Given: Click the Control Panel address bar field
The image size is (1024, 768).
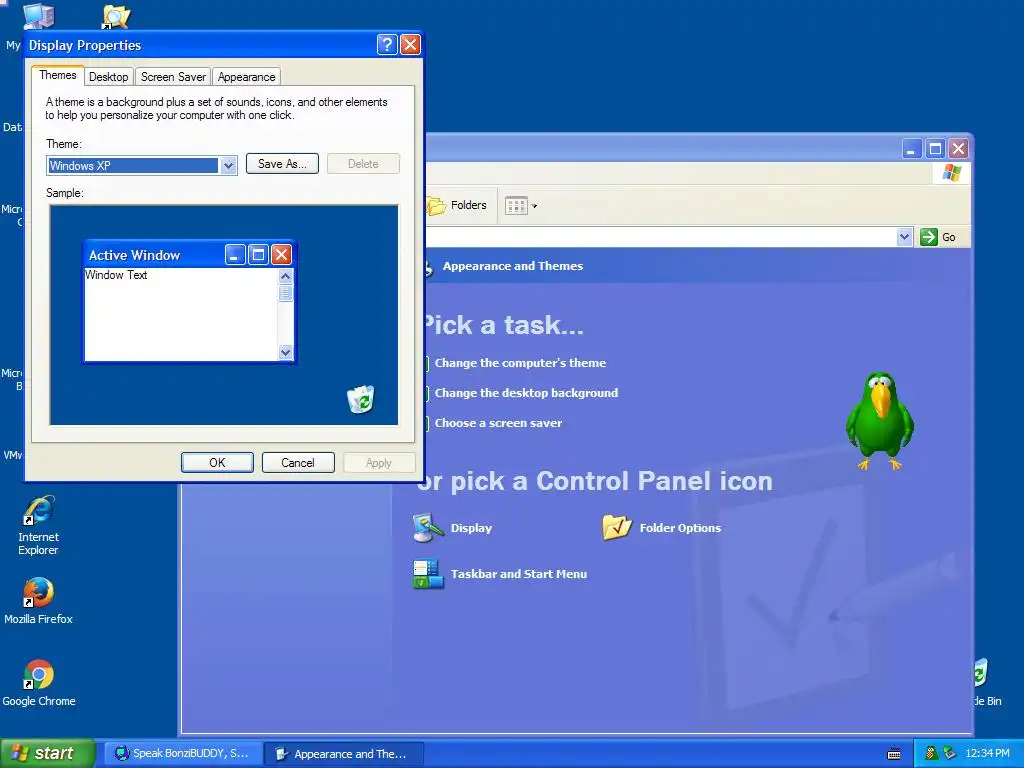Looking at the screenshot, I should (x=661, y=237).
